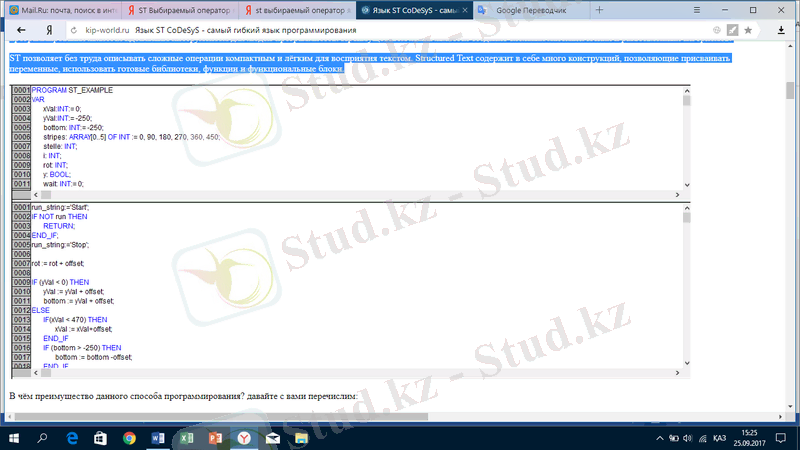Click scroll-down arrow of program body pane
This screenshot has height=450, width=800.
[x=687, y=363]
